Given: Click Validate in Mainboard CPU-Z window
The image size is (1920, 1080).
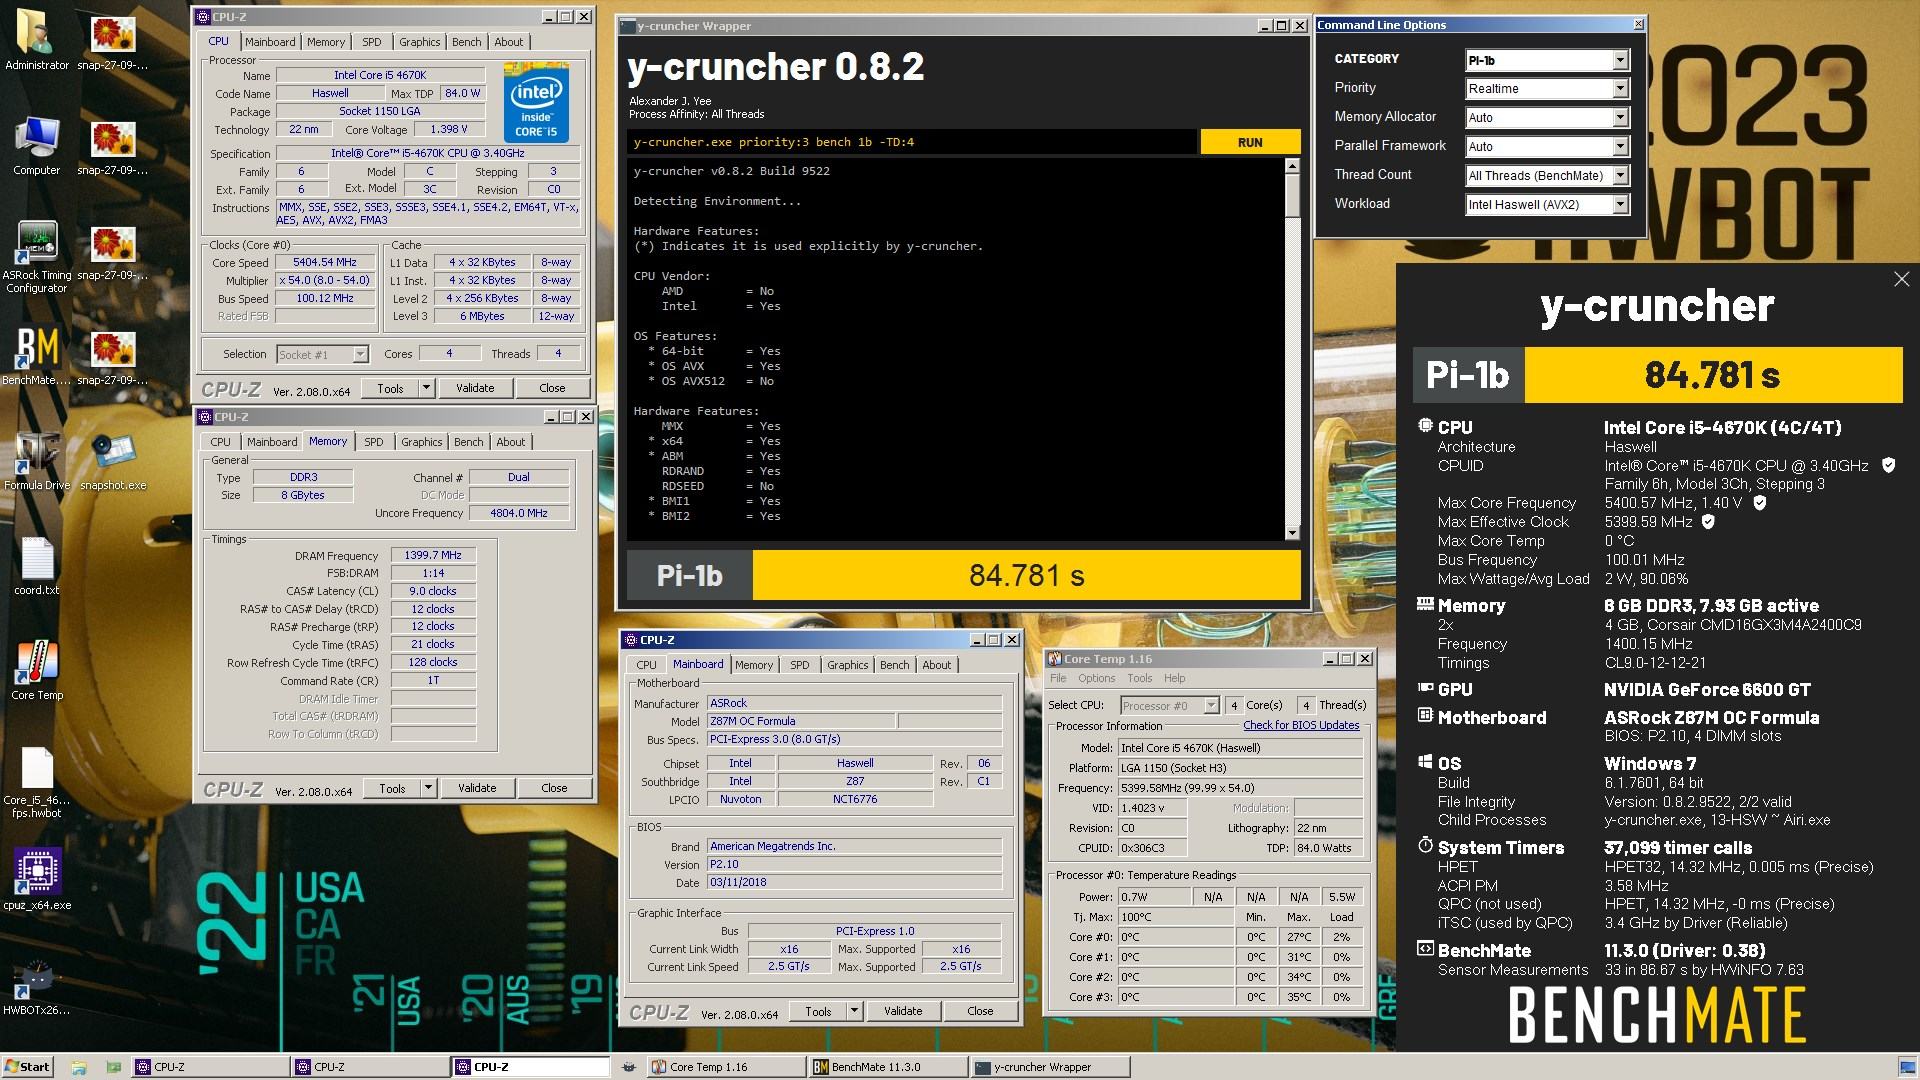Looking at the screenshot, I should pos(903,1011).
